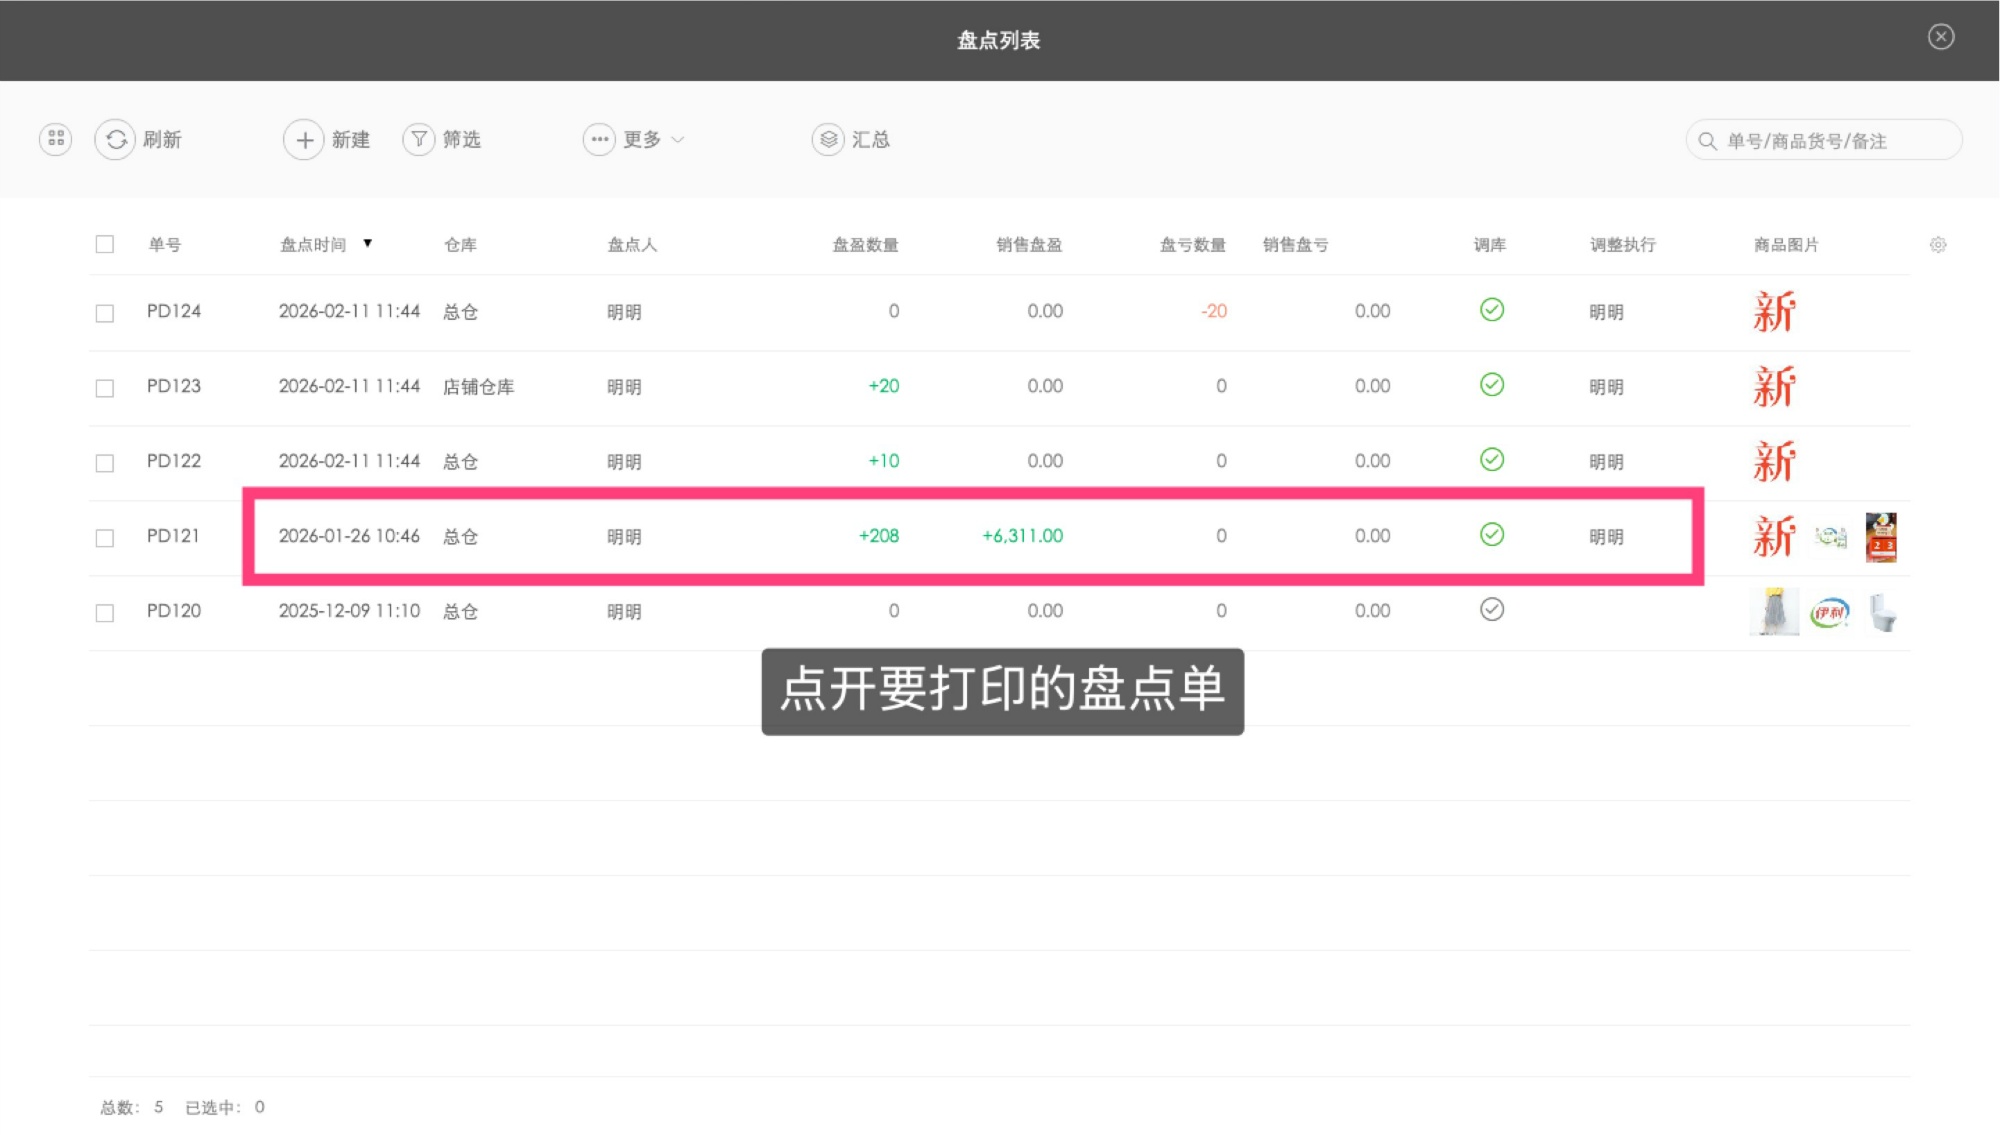2000x1135 pixels.
Task: Click the 伊利 product thumbnail in PD120
Action: [x=1829, y=612]
